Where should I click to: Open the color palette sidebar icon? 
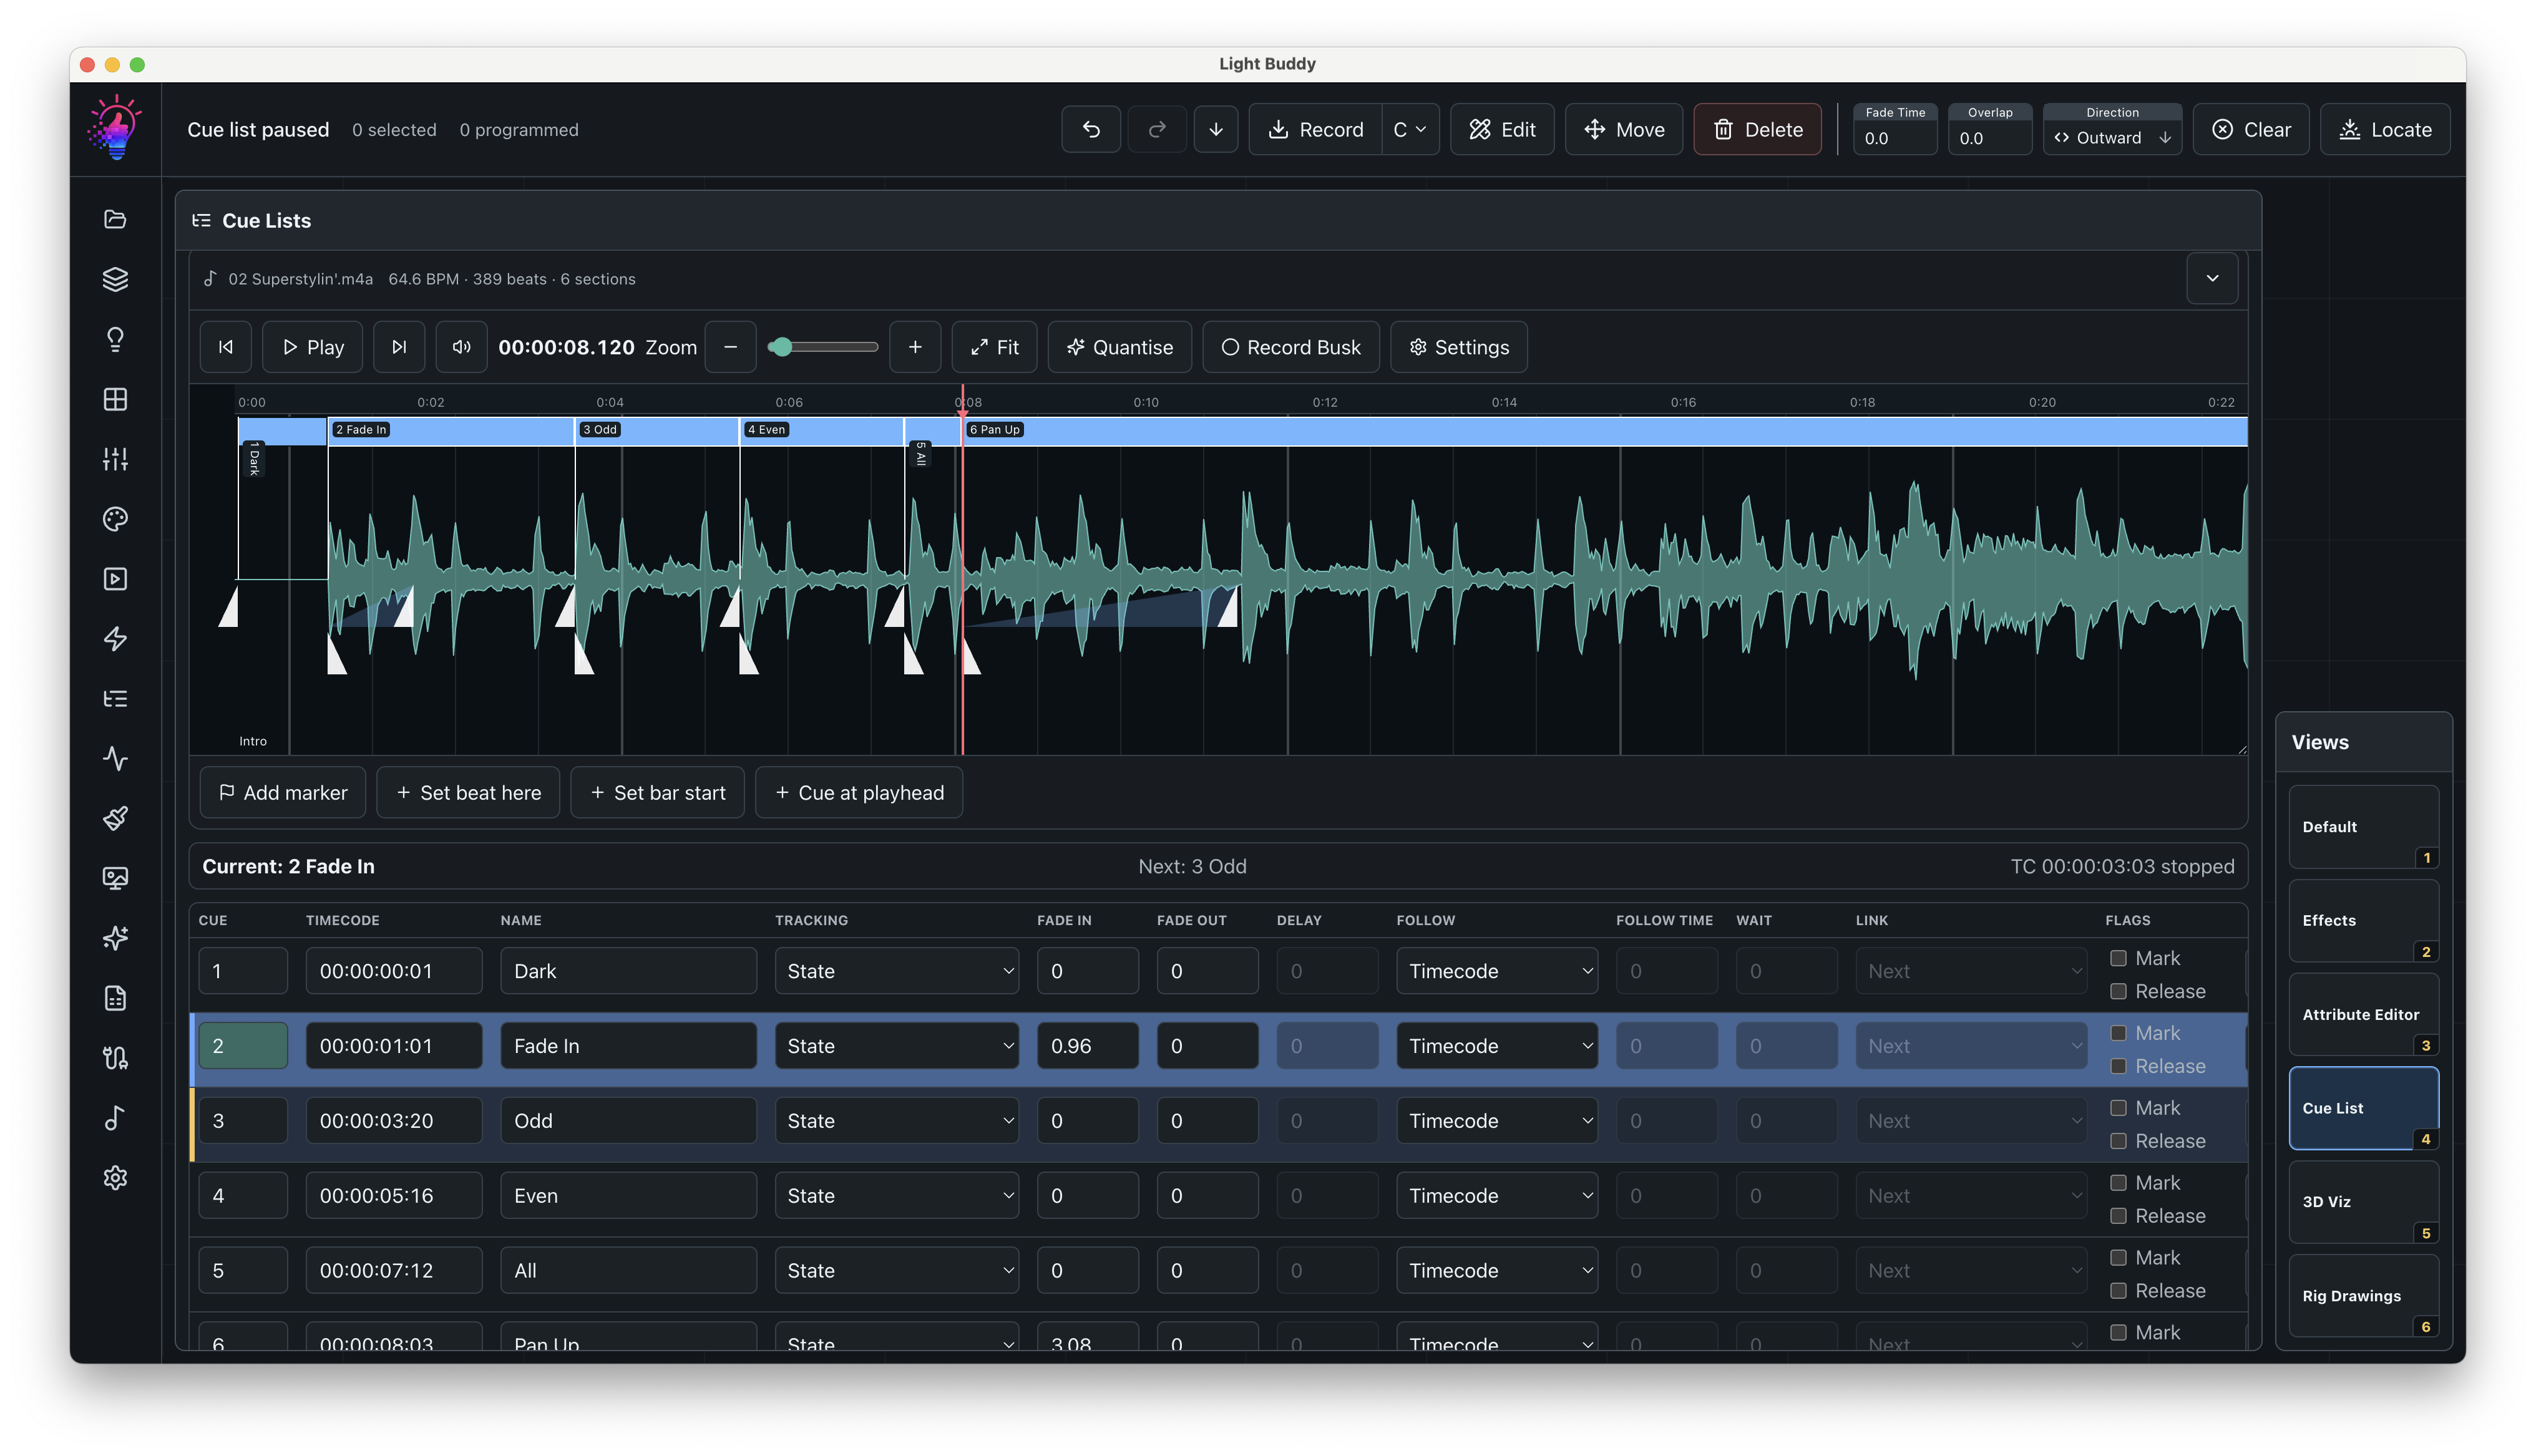click(x=115, y=519)
